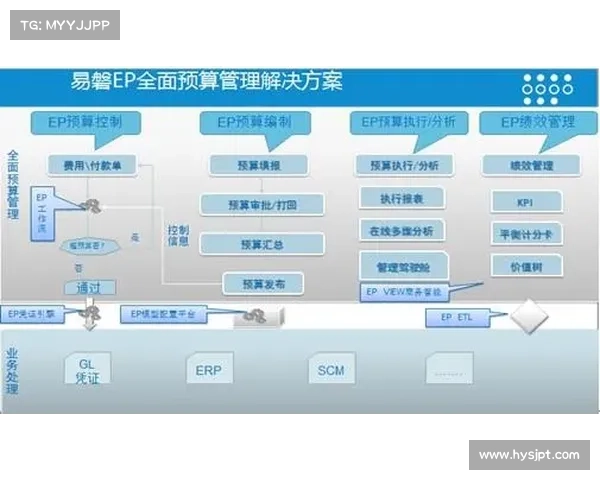The width and height of the screenshot is (600, 480).
Task: Click the title 易磐EP全面预算管理解决方案
Action: [206, 81]
